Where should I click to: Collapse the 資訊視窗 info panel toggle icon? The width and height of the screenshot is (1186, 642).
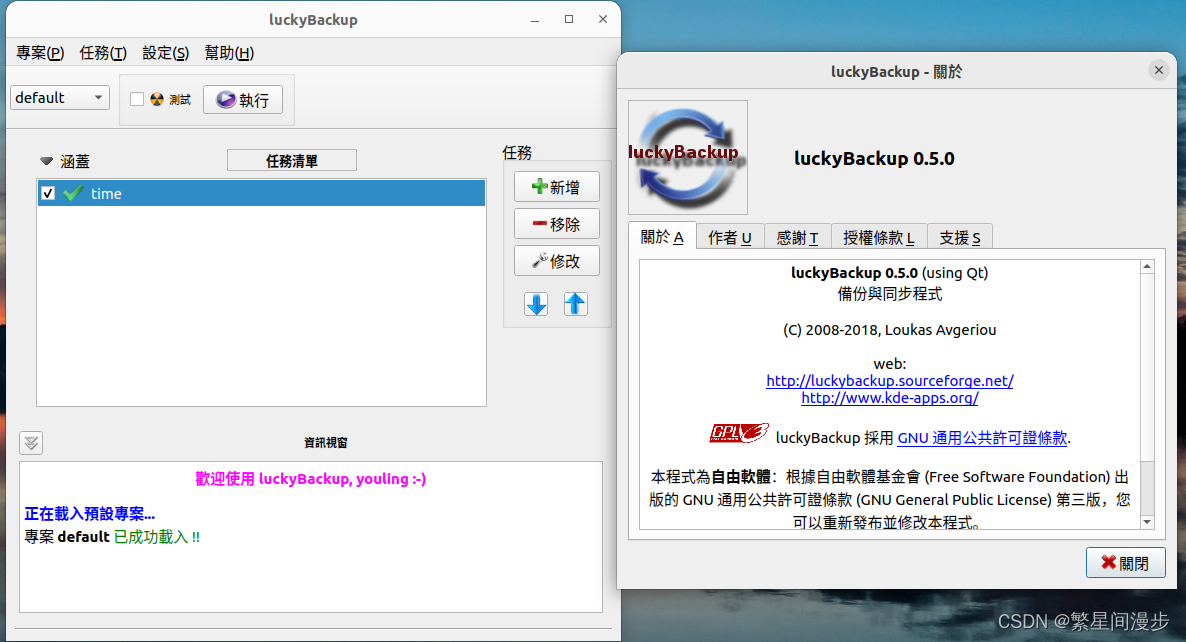31,442
